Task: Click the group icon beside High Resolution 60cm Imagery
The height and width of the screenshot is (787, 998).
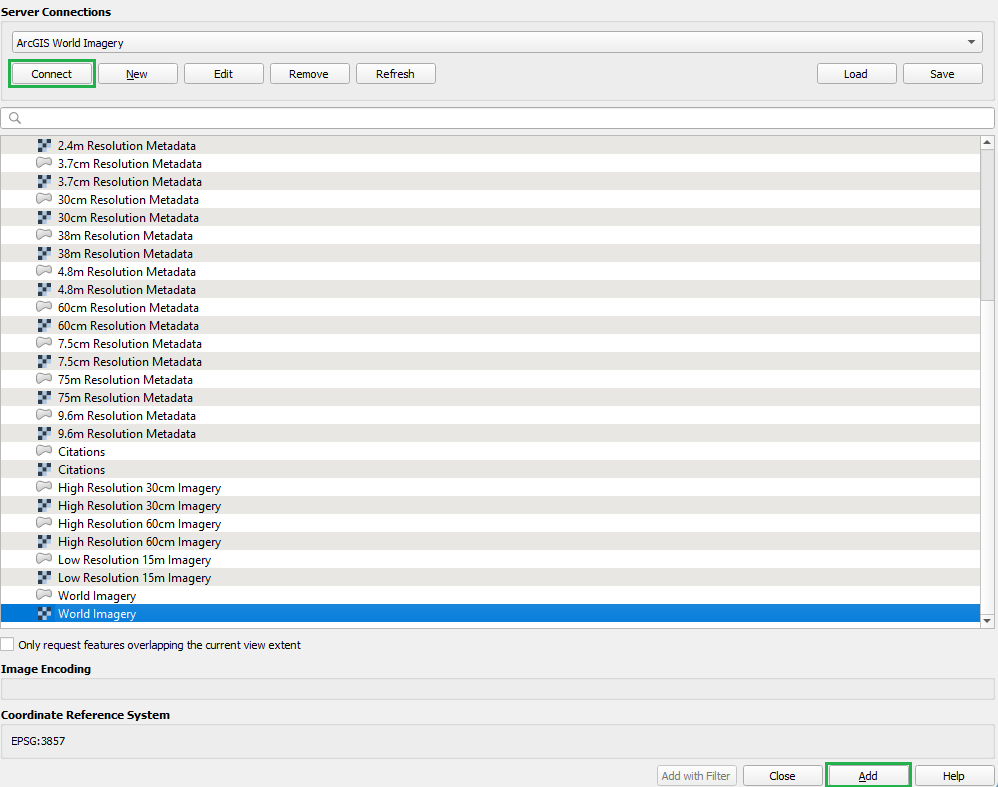Action: tap(44, 523)
